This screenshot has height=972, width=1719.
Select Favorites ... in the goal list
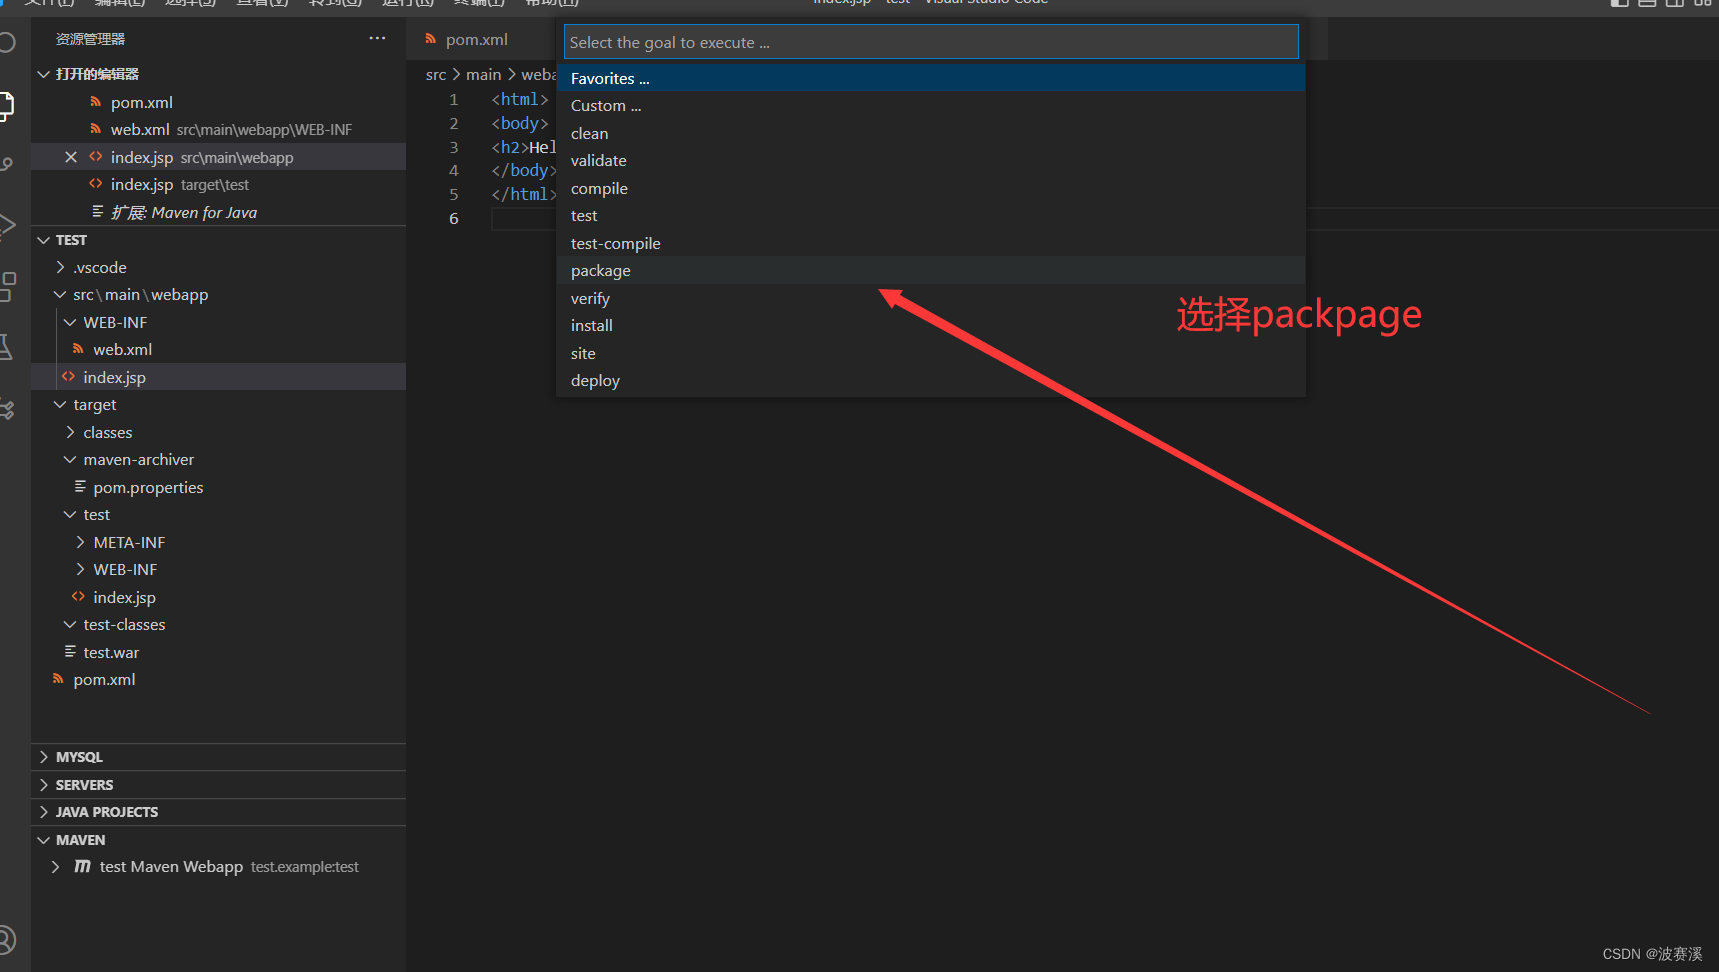tap(930, 78)
